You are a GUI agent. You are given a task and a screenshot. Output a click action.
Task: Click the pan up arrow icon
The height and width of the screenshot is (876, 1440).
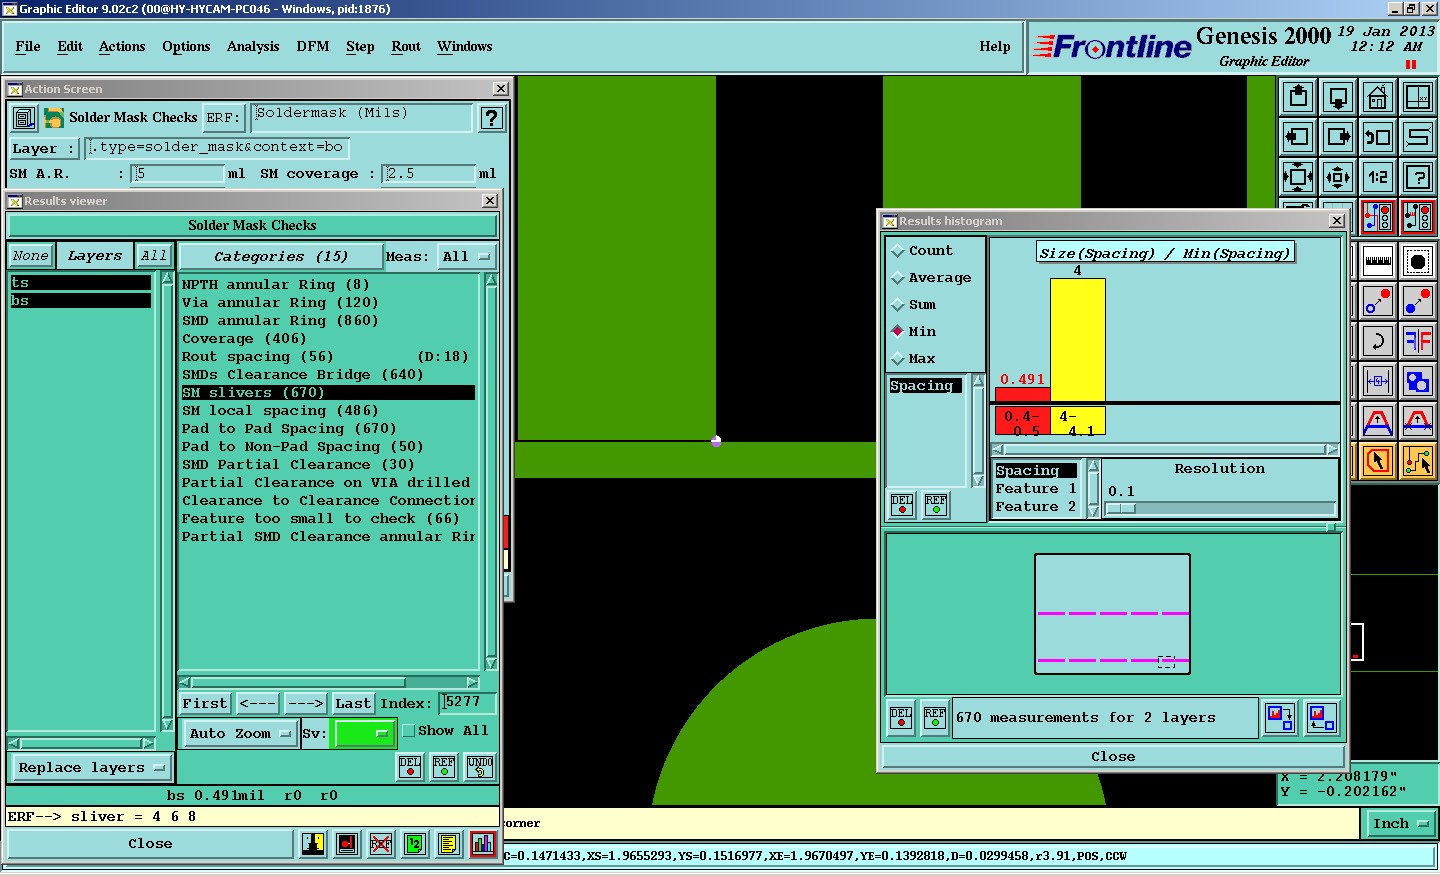point(1298,97)
